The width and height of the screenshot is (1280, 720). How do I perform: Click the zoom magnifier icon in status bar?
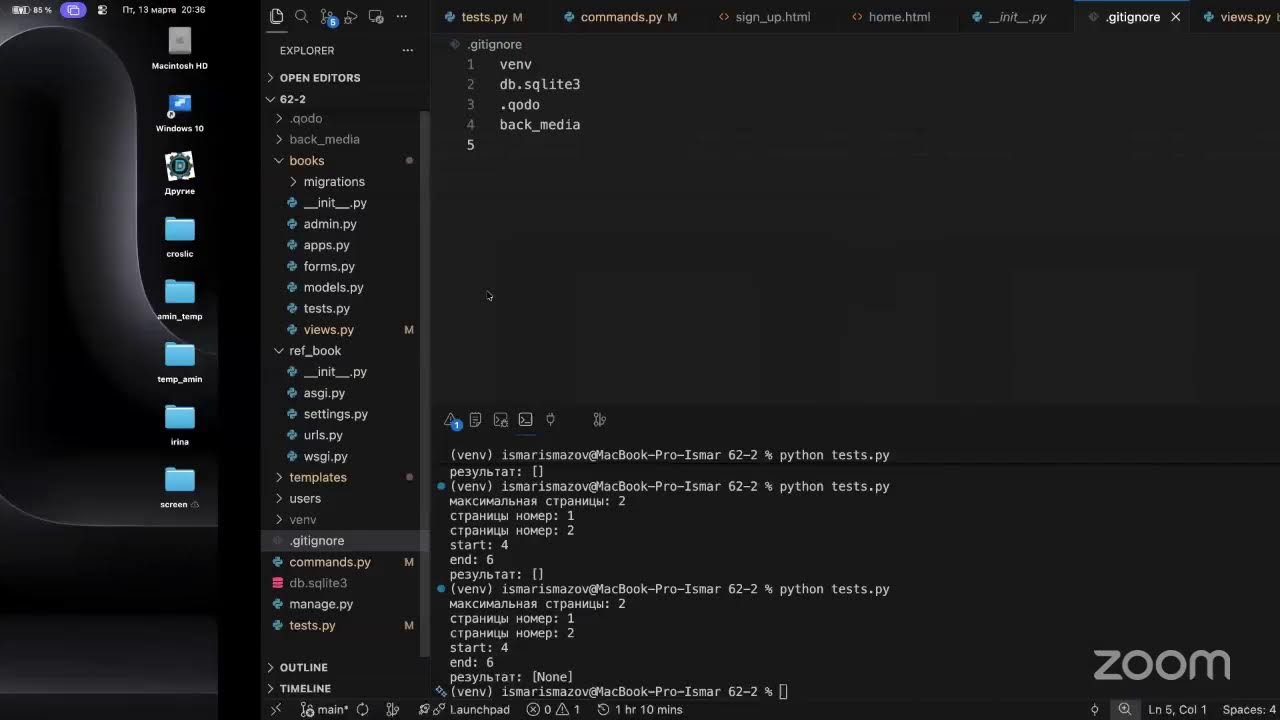tap(1125, 709)
